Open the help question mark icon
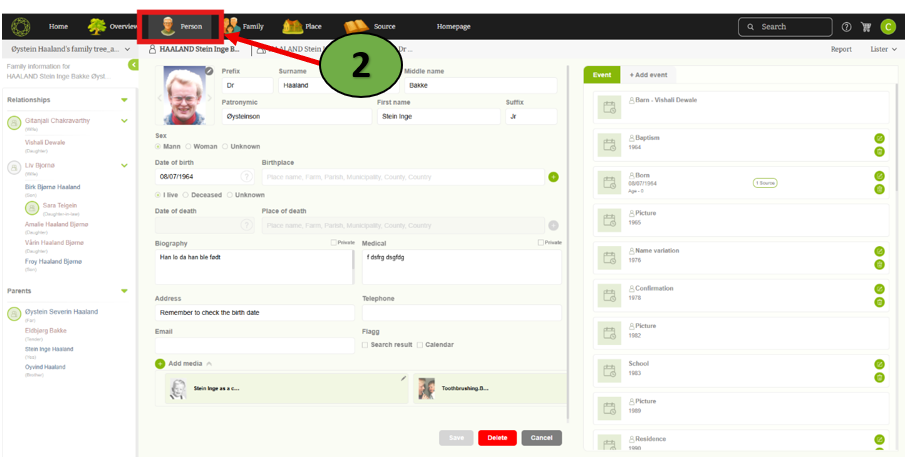The width and height of the screenshot is (915, 476). tap(846, 27)
